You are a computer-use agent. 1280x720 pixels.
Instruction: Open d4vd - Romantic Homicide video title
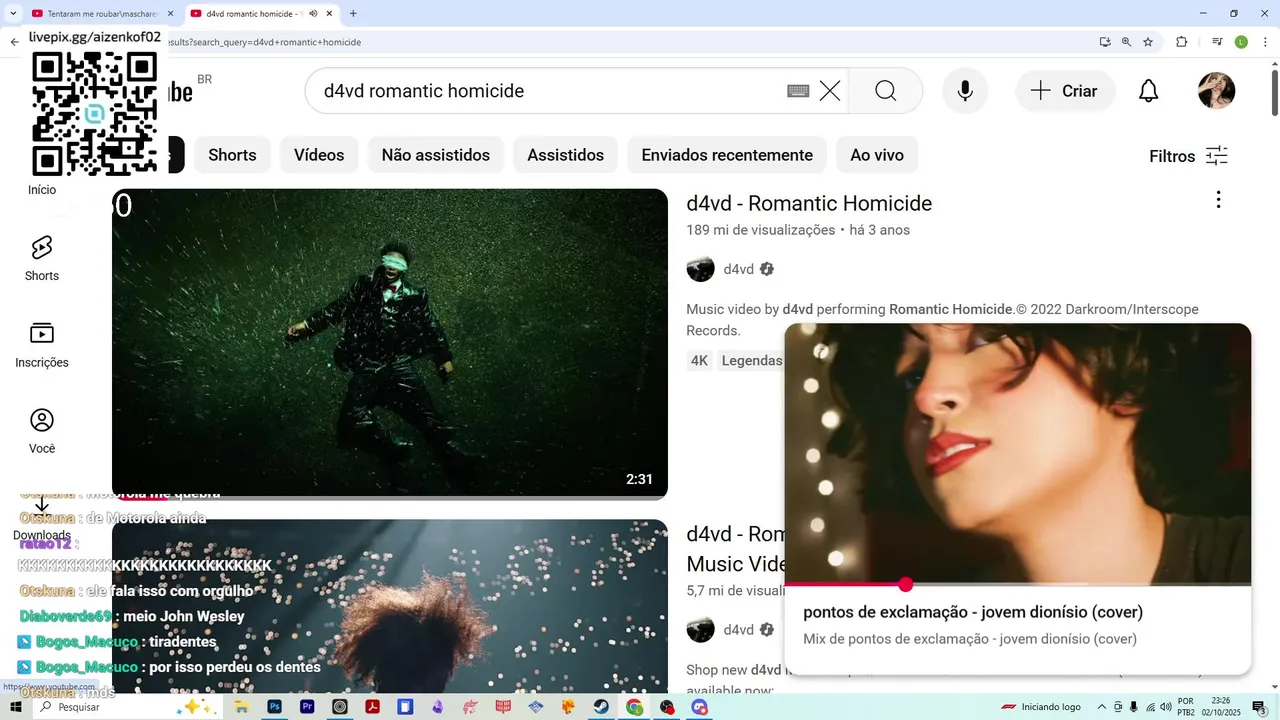point(809,203)
